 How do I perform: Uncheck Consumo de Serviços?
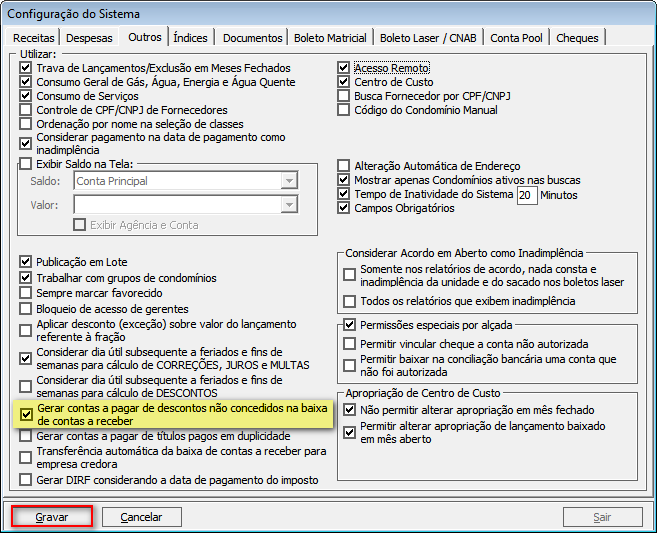point(26,96)
